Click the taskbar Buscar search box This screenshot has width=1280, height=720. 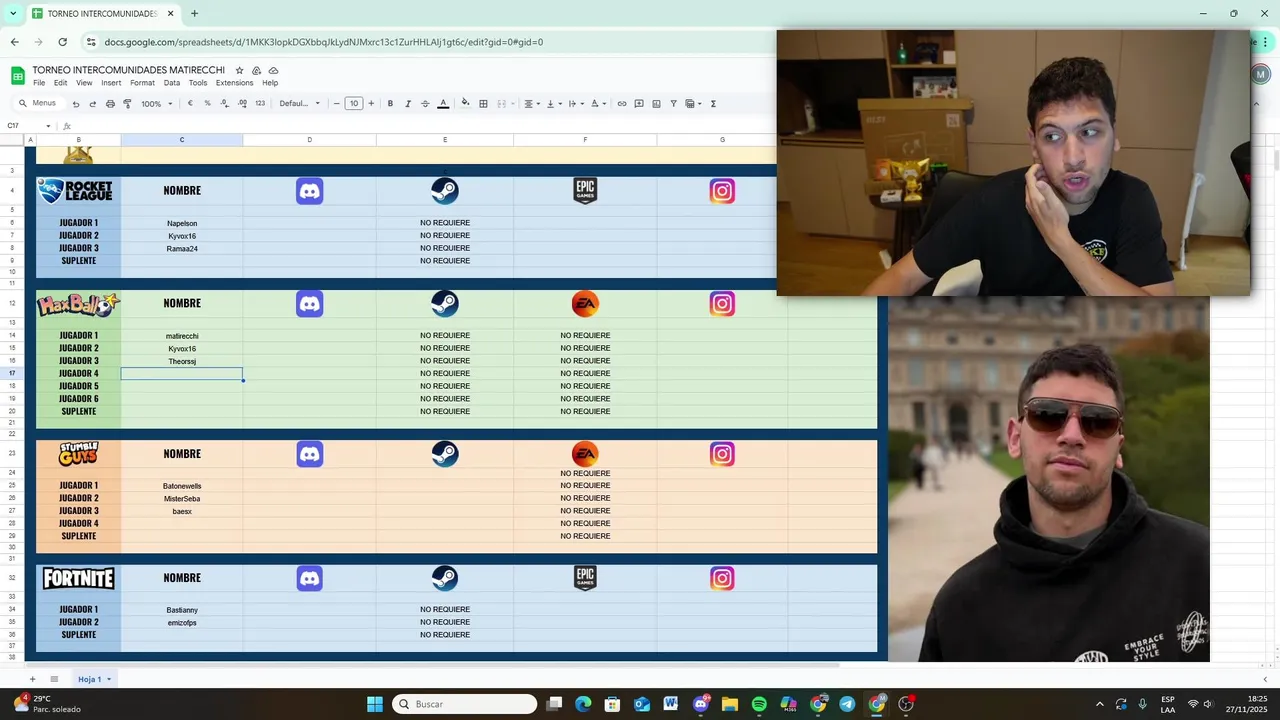tap(464, 704)
